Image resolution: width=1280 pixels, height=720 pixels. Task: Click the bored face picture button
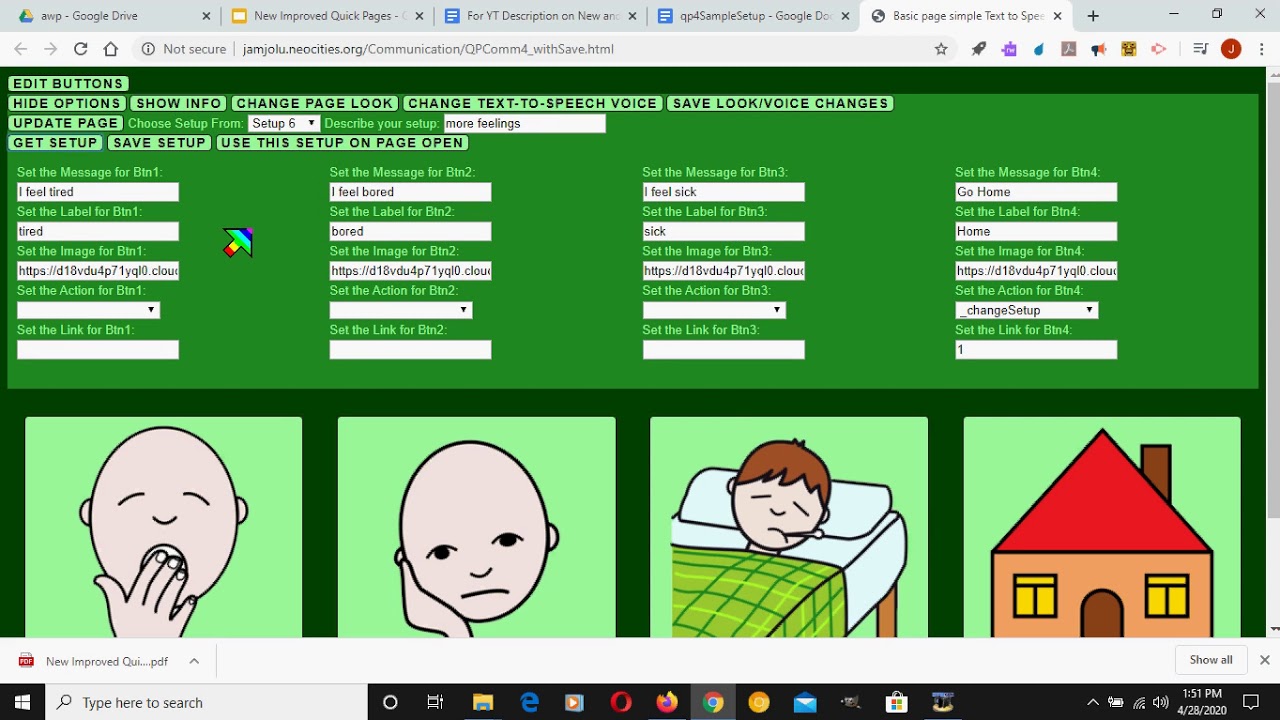[476, 527]
